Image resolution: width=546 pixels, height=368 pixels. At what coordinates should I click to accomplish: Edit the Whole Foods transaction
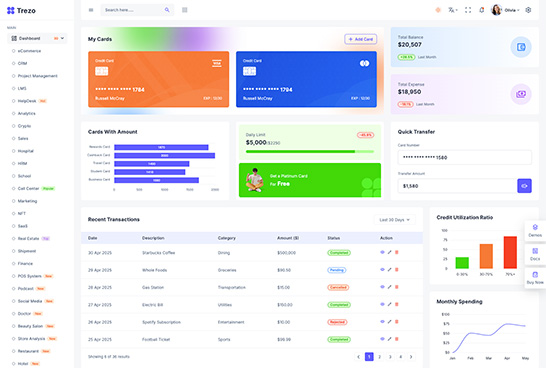[x=389, y=269]
